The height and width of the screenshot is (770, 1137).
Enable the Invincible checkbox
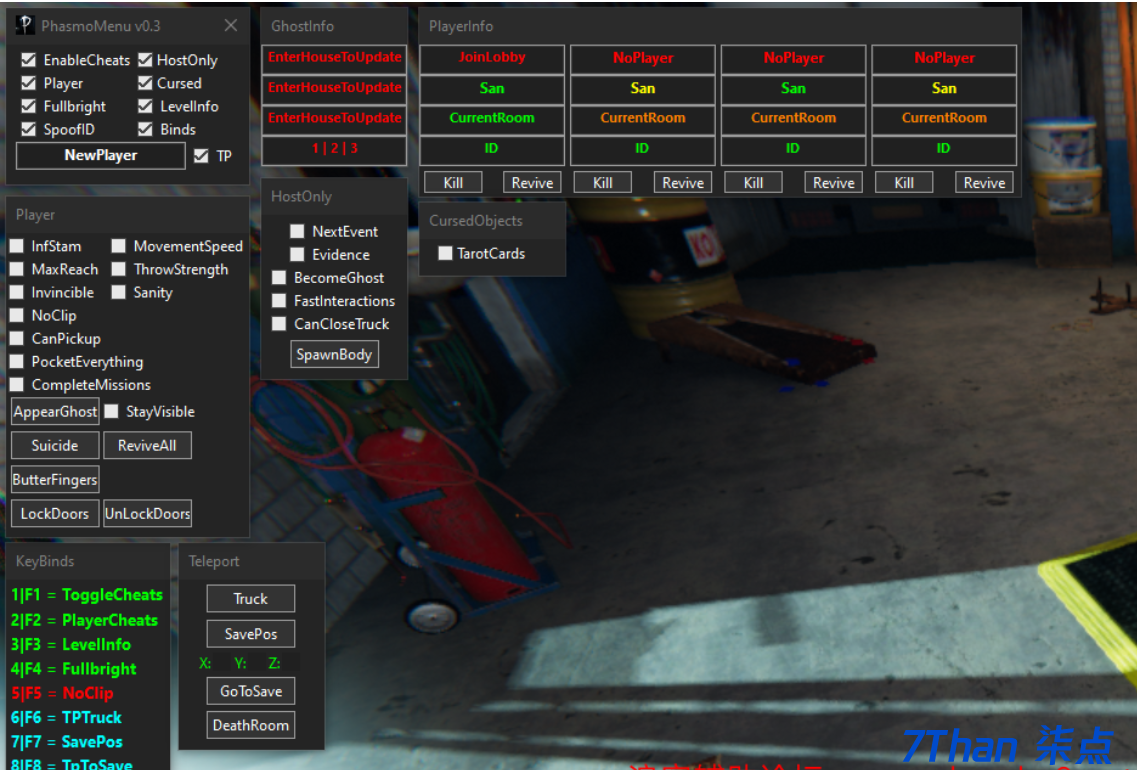click(17, 292)
